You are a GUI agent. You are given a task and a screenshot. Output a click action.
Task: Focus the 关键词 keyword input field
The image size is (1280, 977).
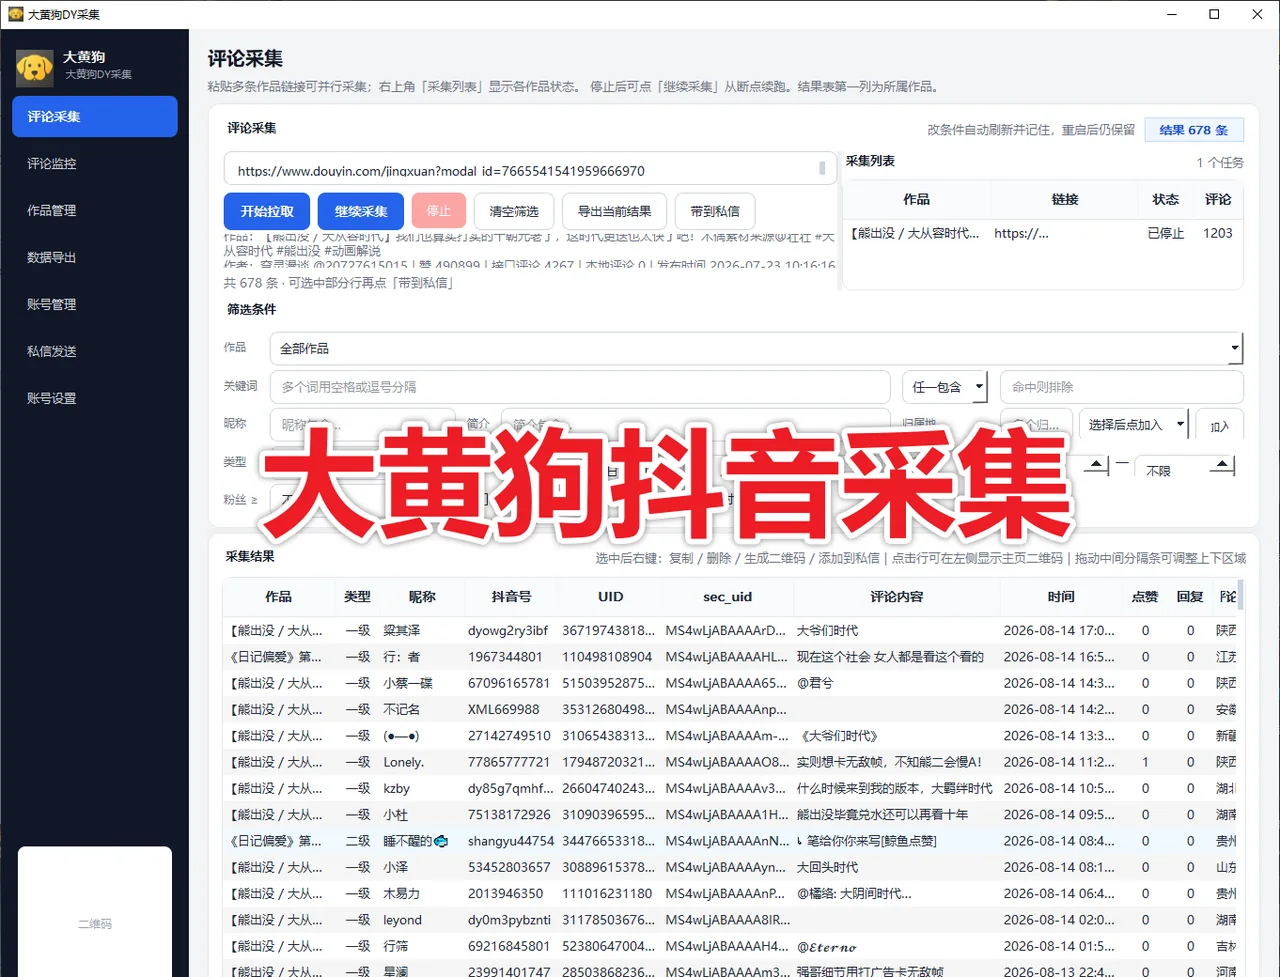[580, 387]
